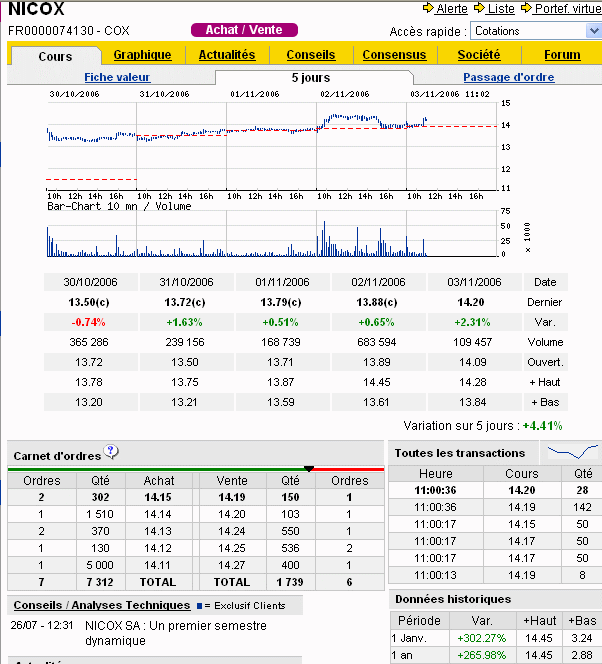
Task: Click the 03/11/2006 date column header
Action: [x=474, y=282]
